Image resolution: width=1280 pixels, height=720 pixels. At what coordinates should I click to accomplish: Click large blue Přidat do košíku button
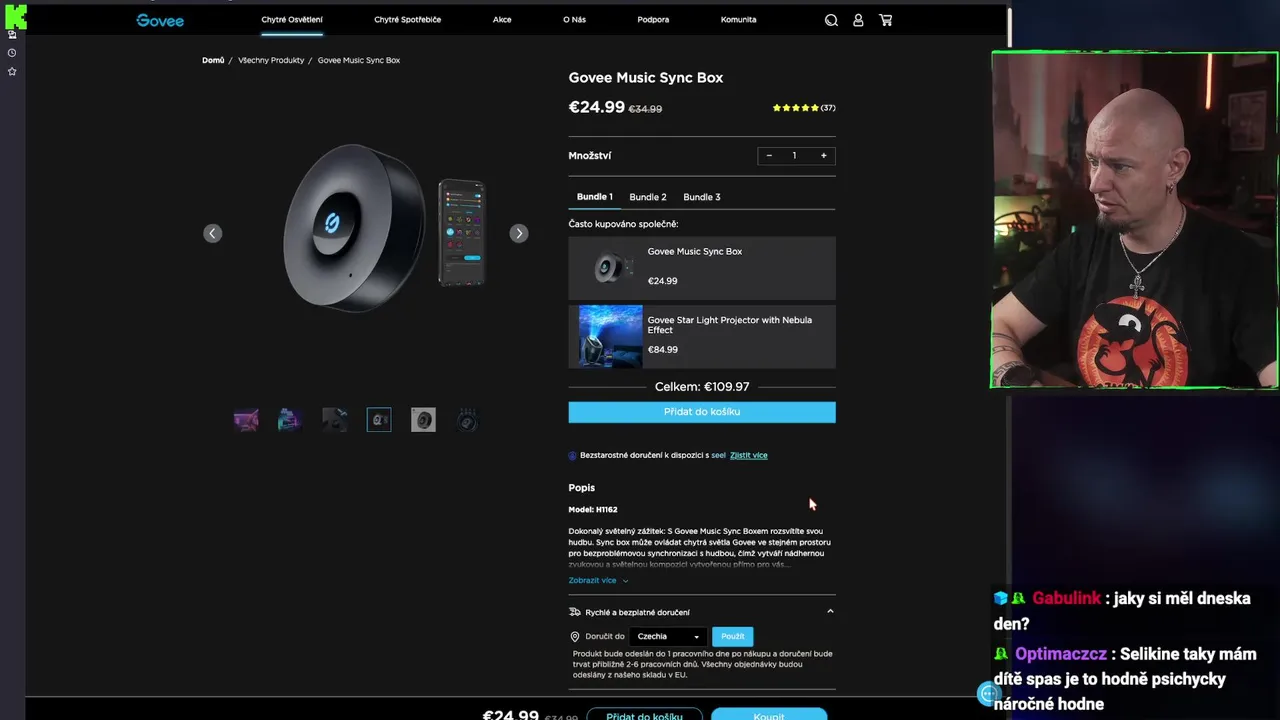pyautogui.click(x=702, y=412)
